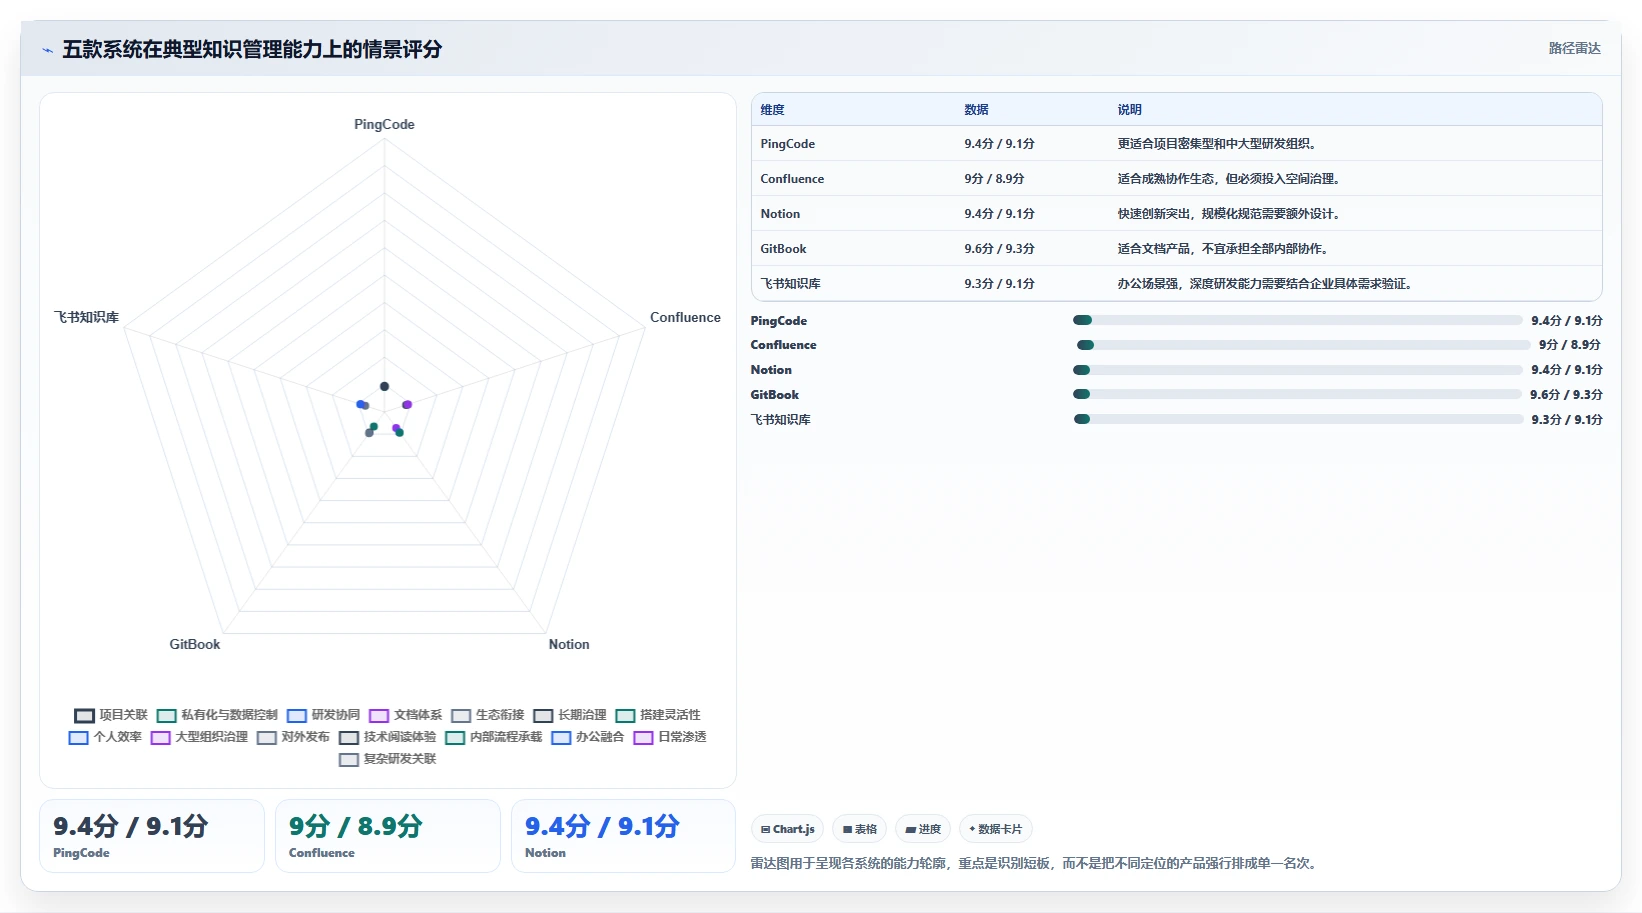Hide the 内部流程承载 legend series
The image size is (1642, 913).
pyautogui.click(x=493, y=737)
